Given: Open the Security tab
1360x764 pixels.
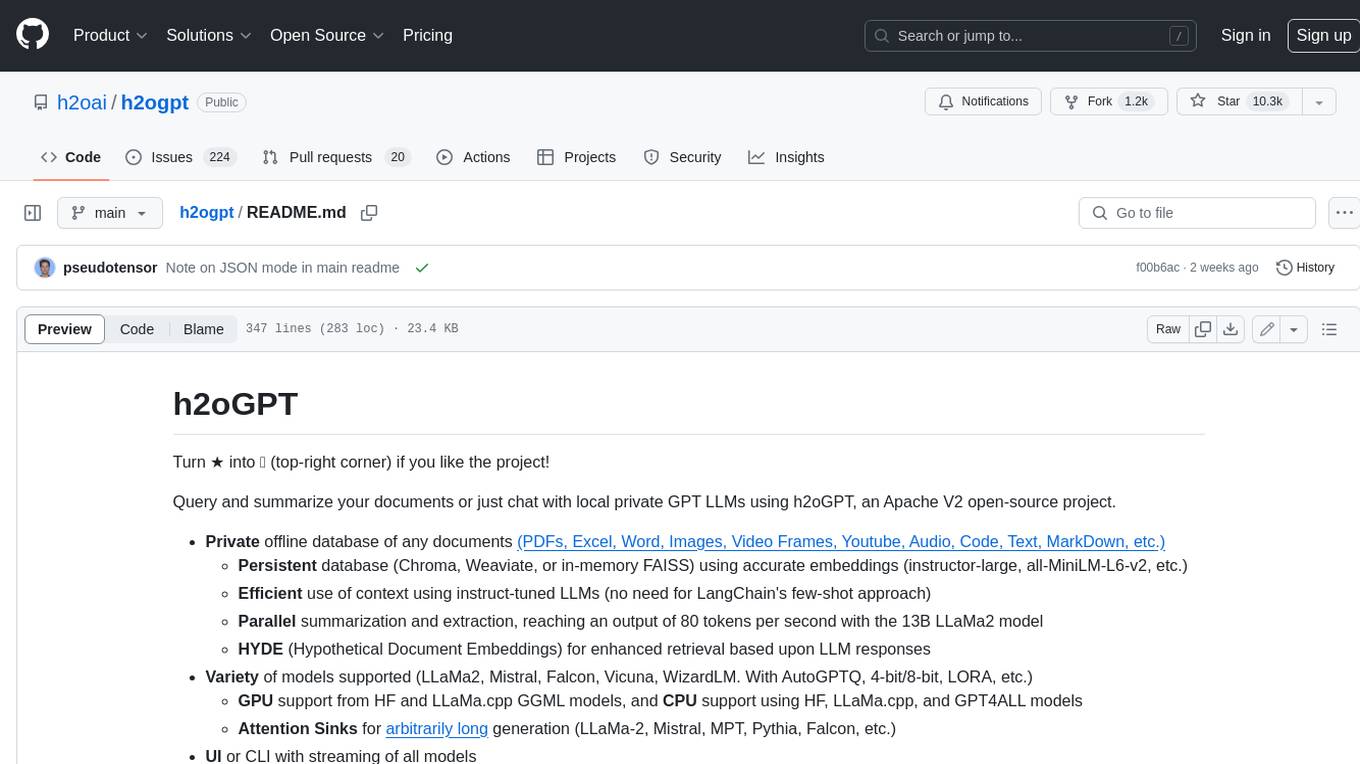Looking at the screenshot, I should pyautogui.click(x=682, y=157).
